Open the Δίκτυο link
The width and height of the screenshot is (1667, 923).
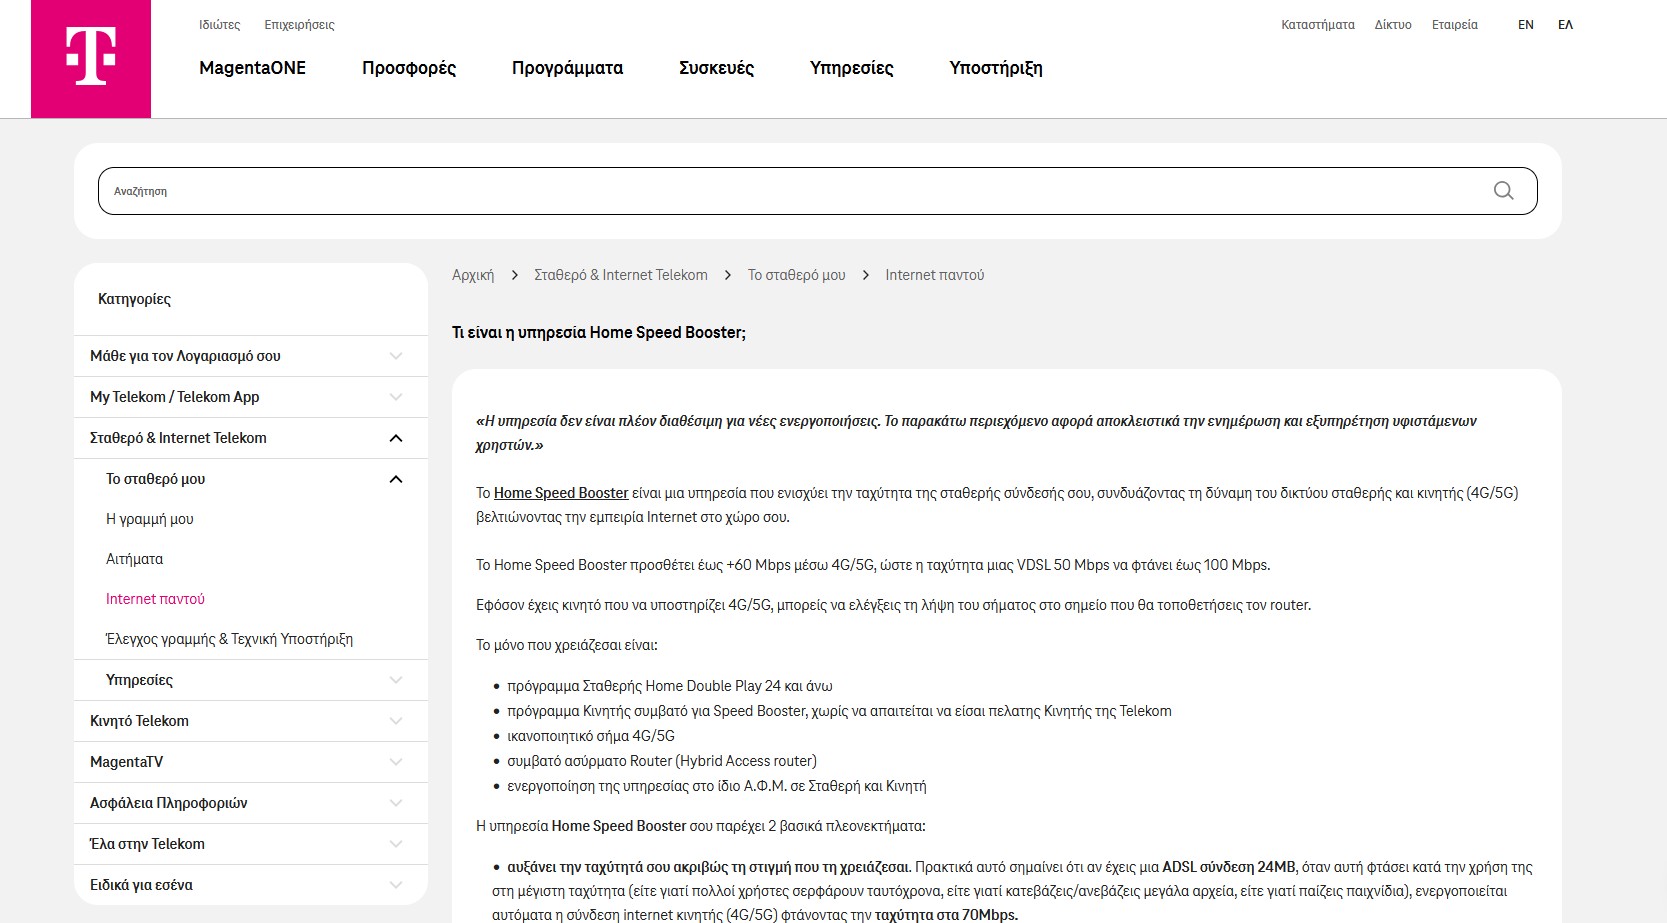[1393, 25]
